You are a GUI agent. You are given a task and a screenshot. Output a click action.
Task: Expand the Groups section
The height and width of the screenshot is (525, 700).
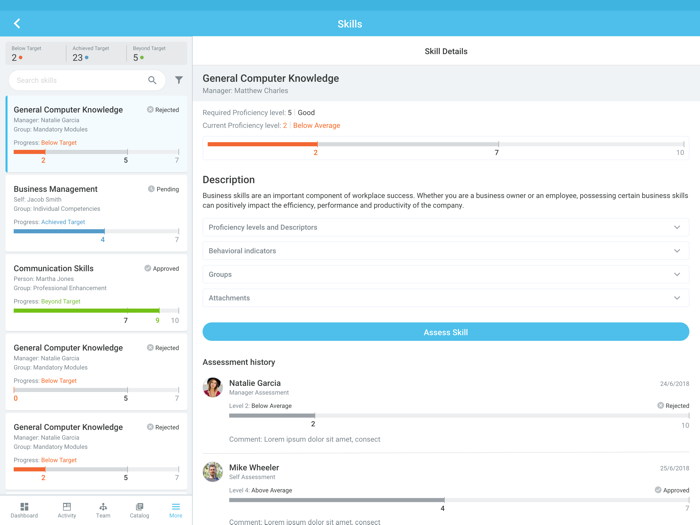click(x=446, y=275)
